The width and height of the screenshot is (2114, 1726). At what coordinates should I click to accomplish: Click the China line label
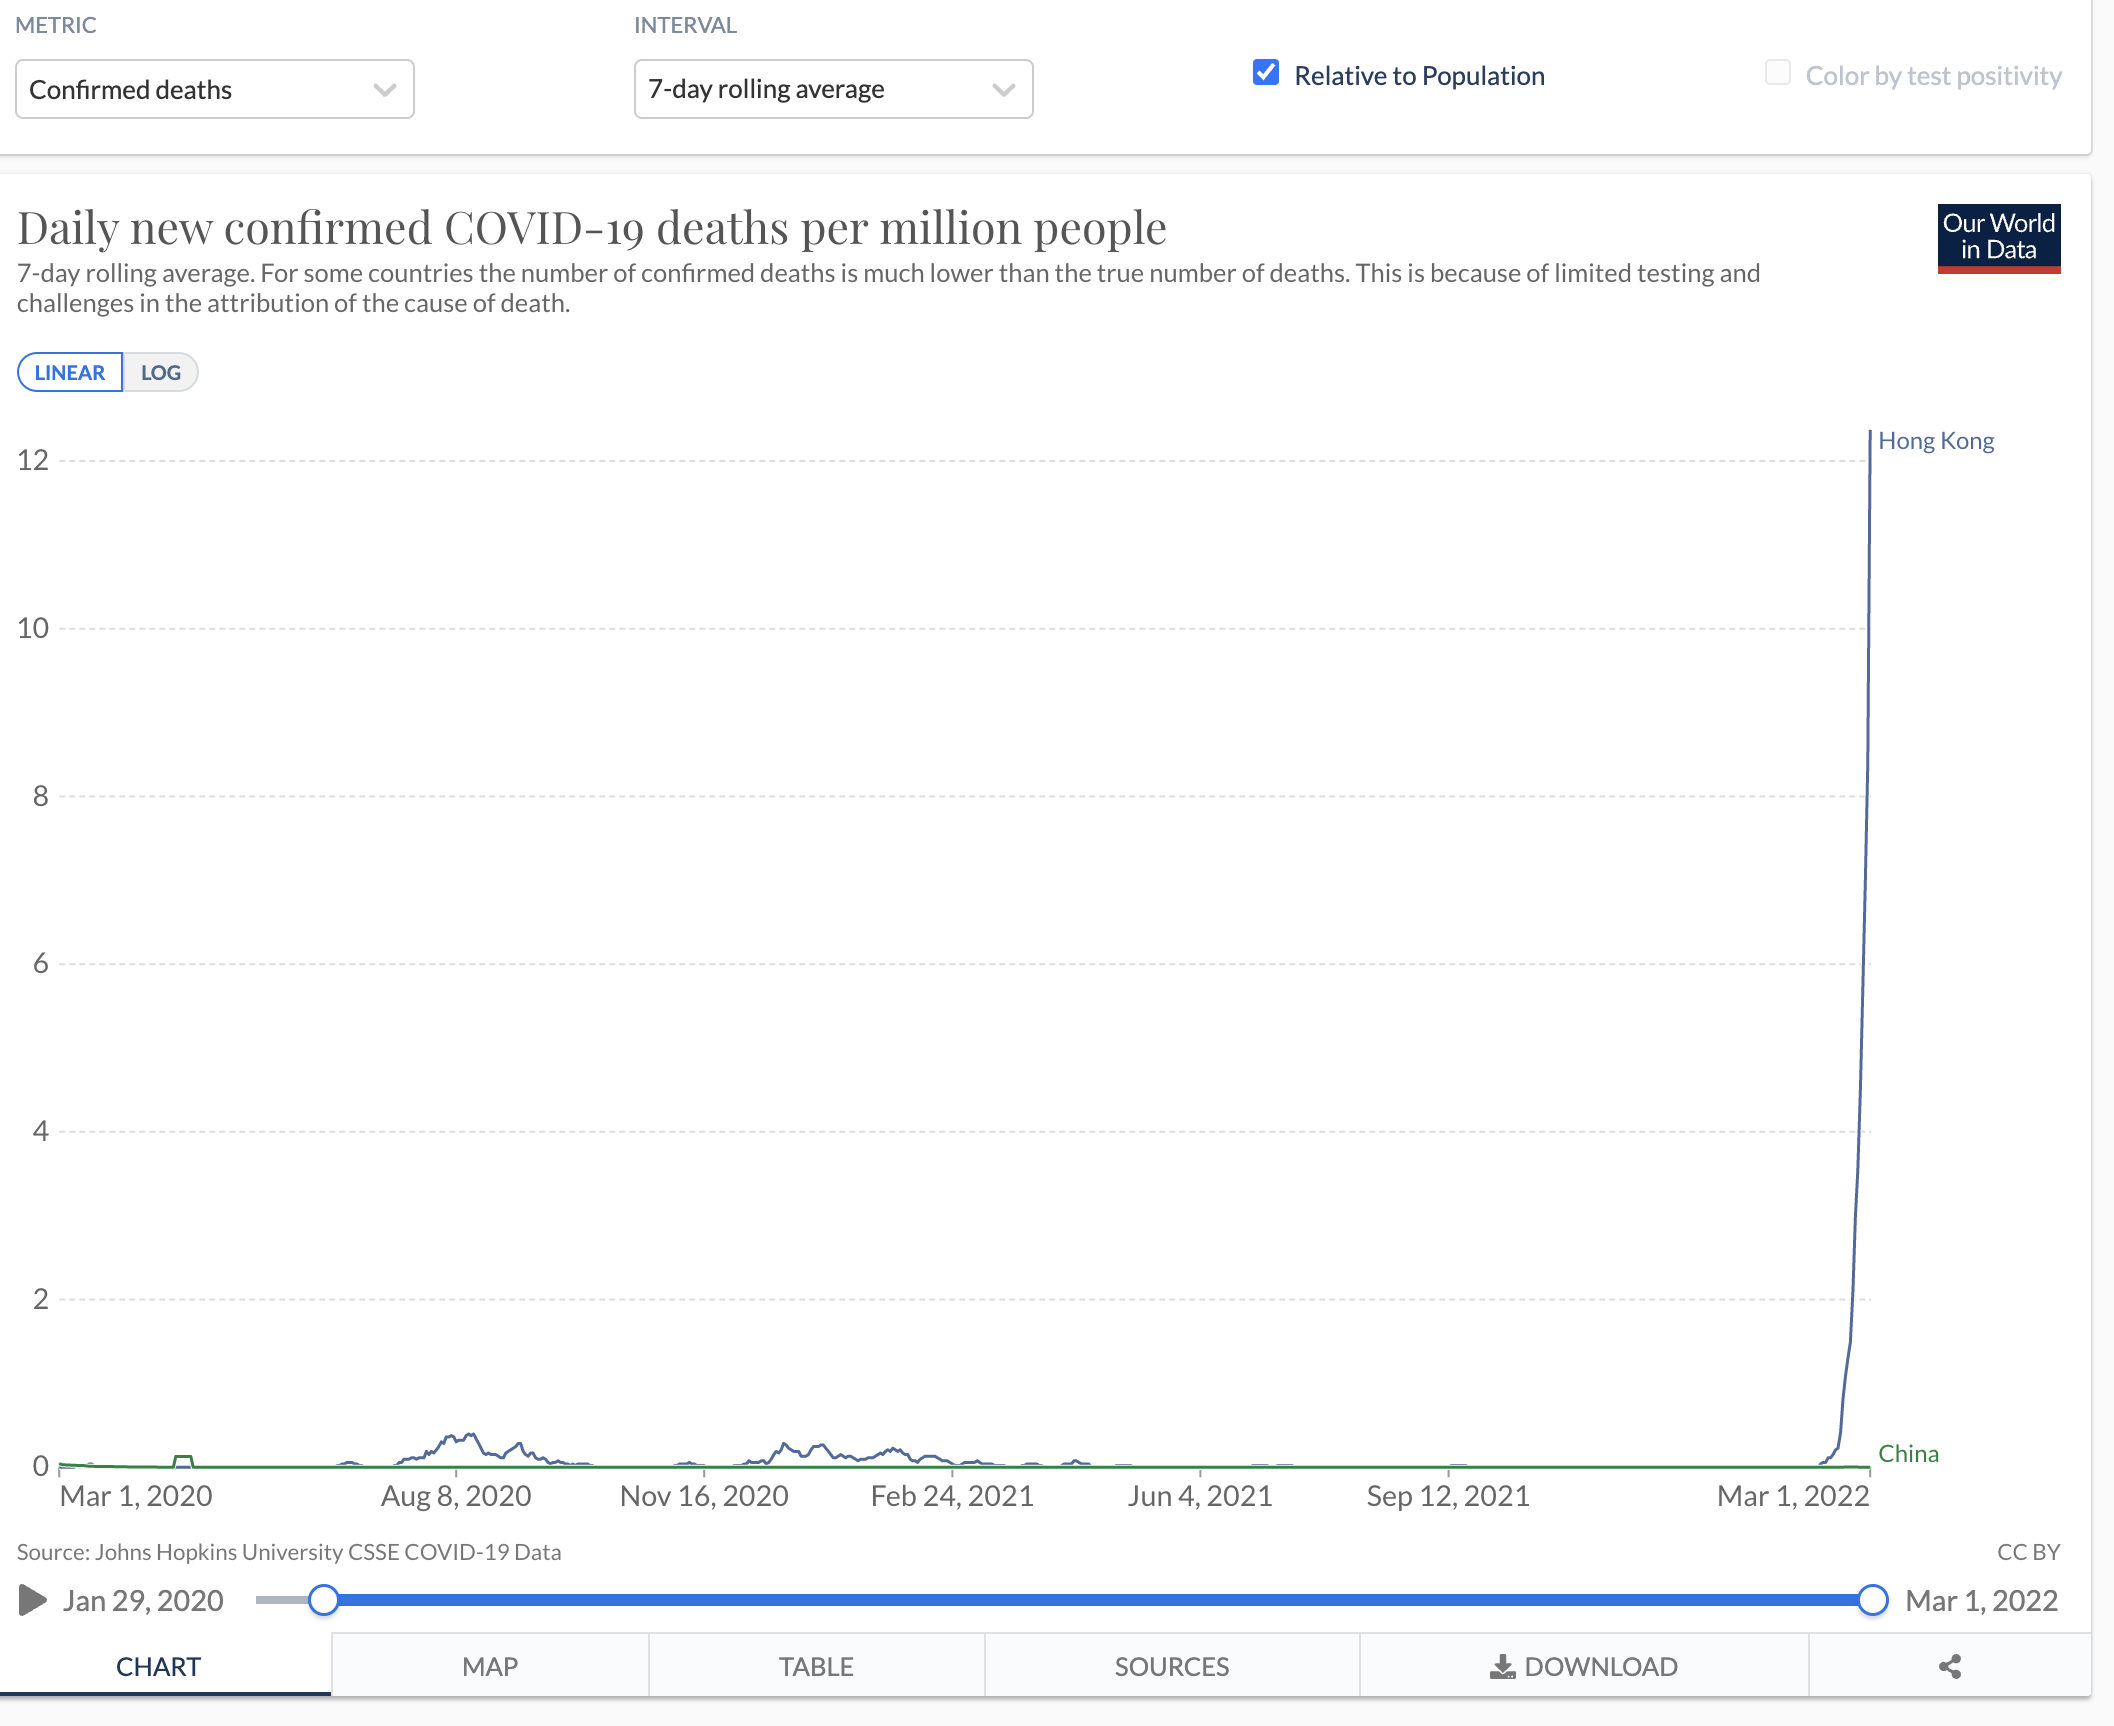click(1907, 1453)
